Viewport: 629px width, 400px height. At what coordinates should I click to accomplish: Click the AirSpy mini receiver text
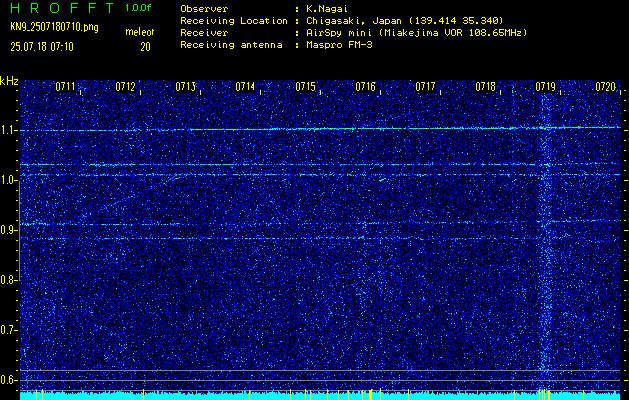[416, 33]
